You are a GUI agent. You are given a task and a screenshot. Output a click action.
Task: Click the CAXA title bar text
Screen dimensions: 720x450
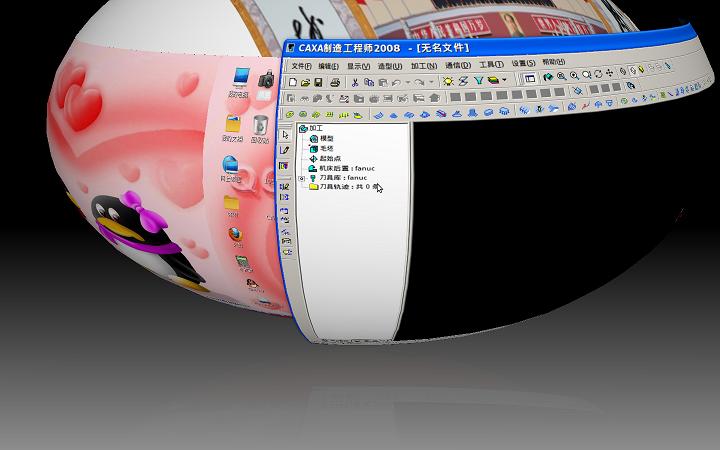pyautogui.click(x=383, y=48)
